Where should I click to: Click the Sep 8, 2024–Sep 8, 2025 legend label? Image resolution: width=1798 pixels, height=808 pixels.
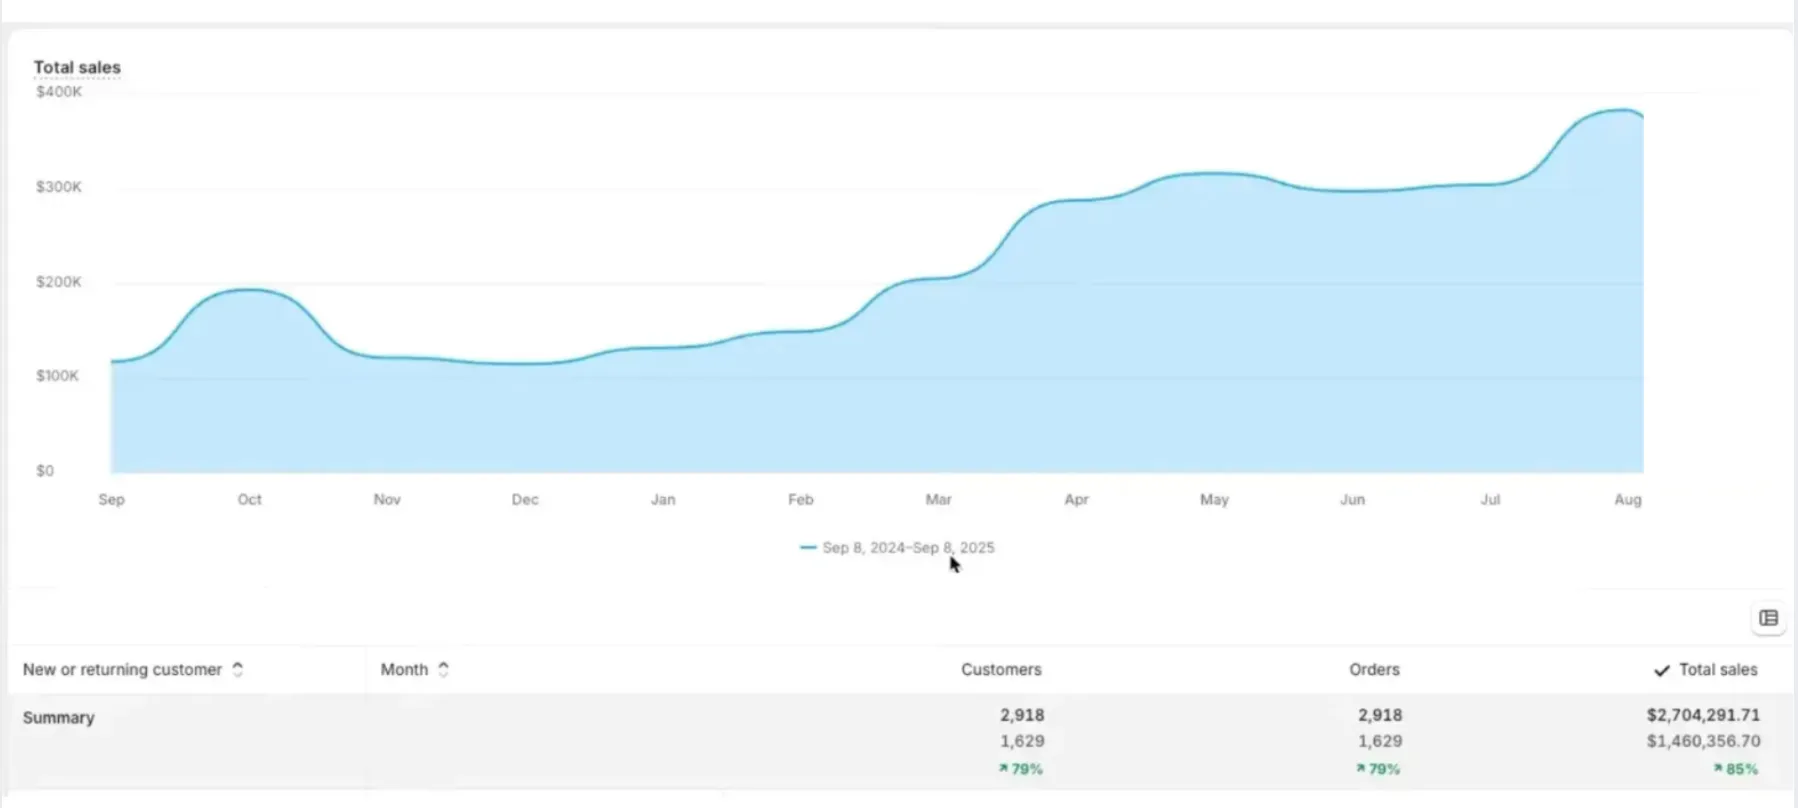(908, 548)
